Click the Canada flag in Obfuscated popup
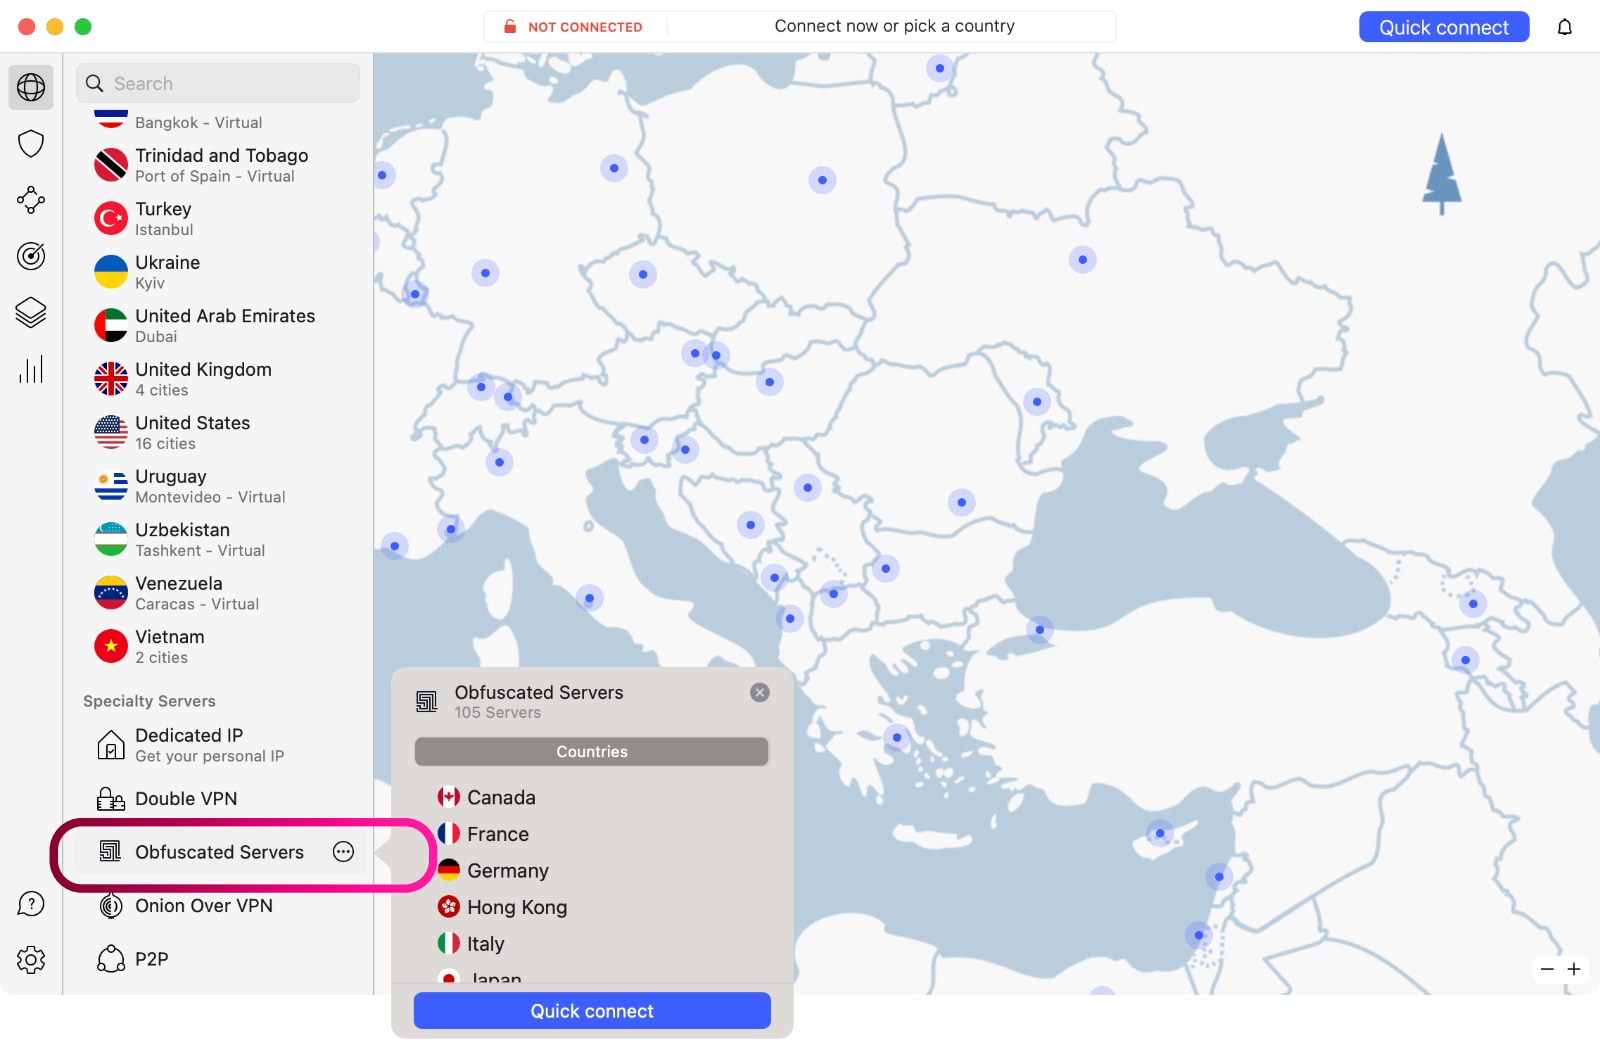This screenshot has height=1057, width=1600. tap(449, 797)
